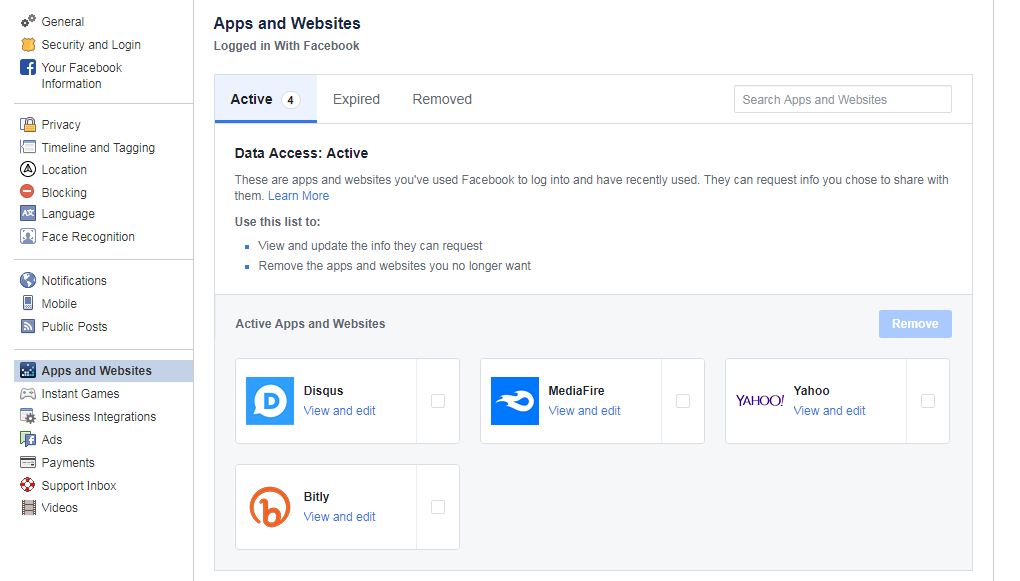This screenshot has height=581, width=1020.
Task: Click the Apps and Websites sidebar label
Action: 96,370
